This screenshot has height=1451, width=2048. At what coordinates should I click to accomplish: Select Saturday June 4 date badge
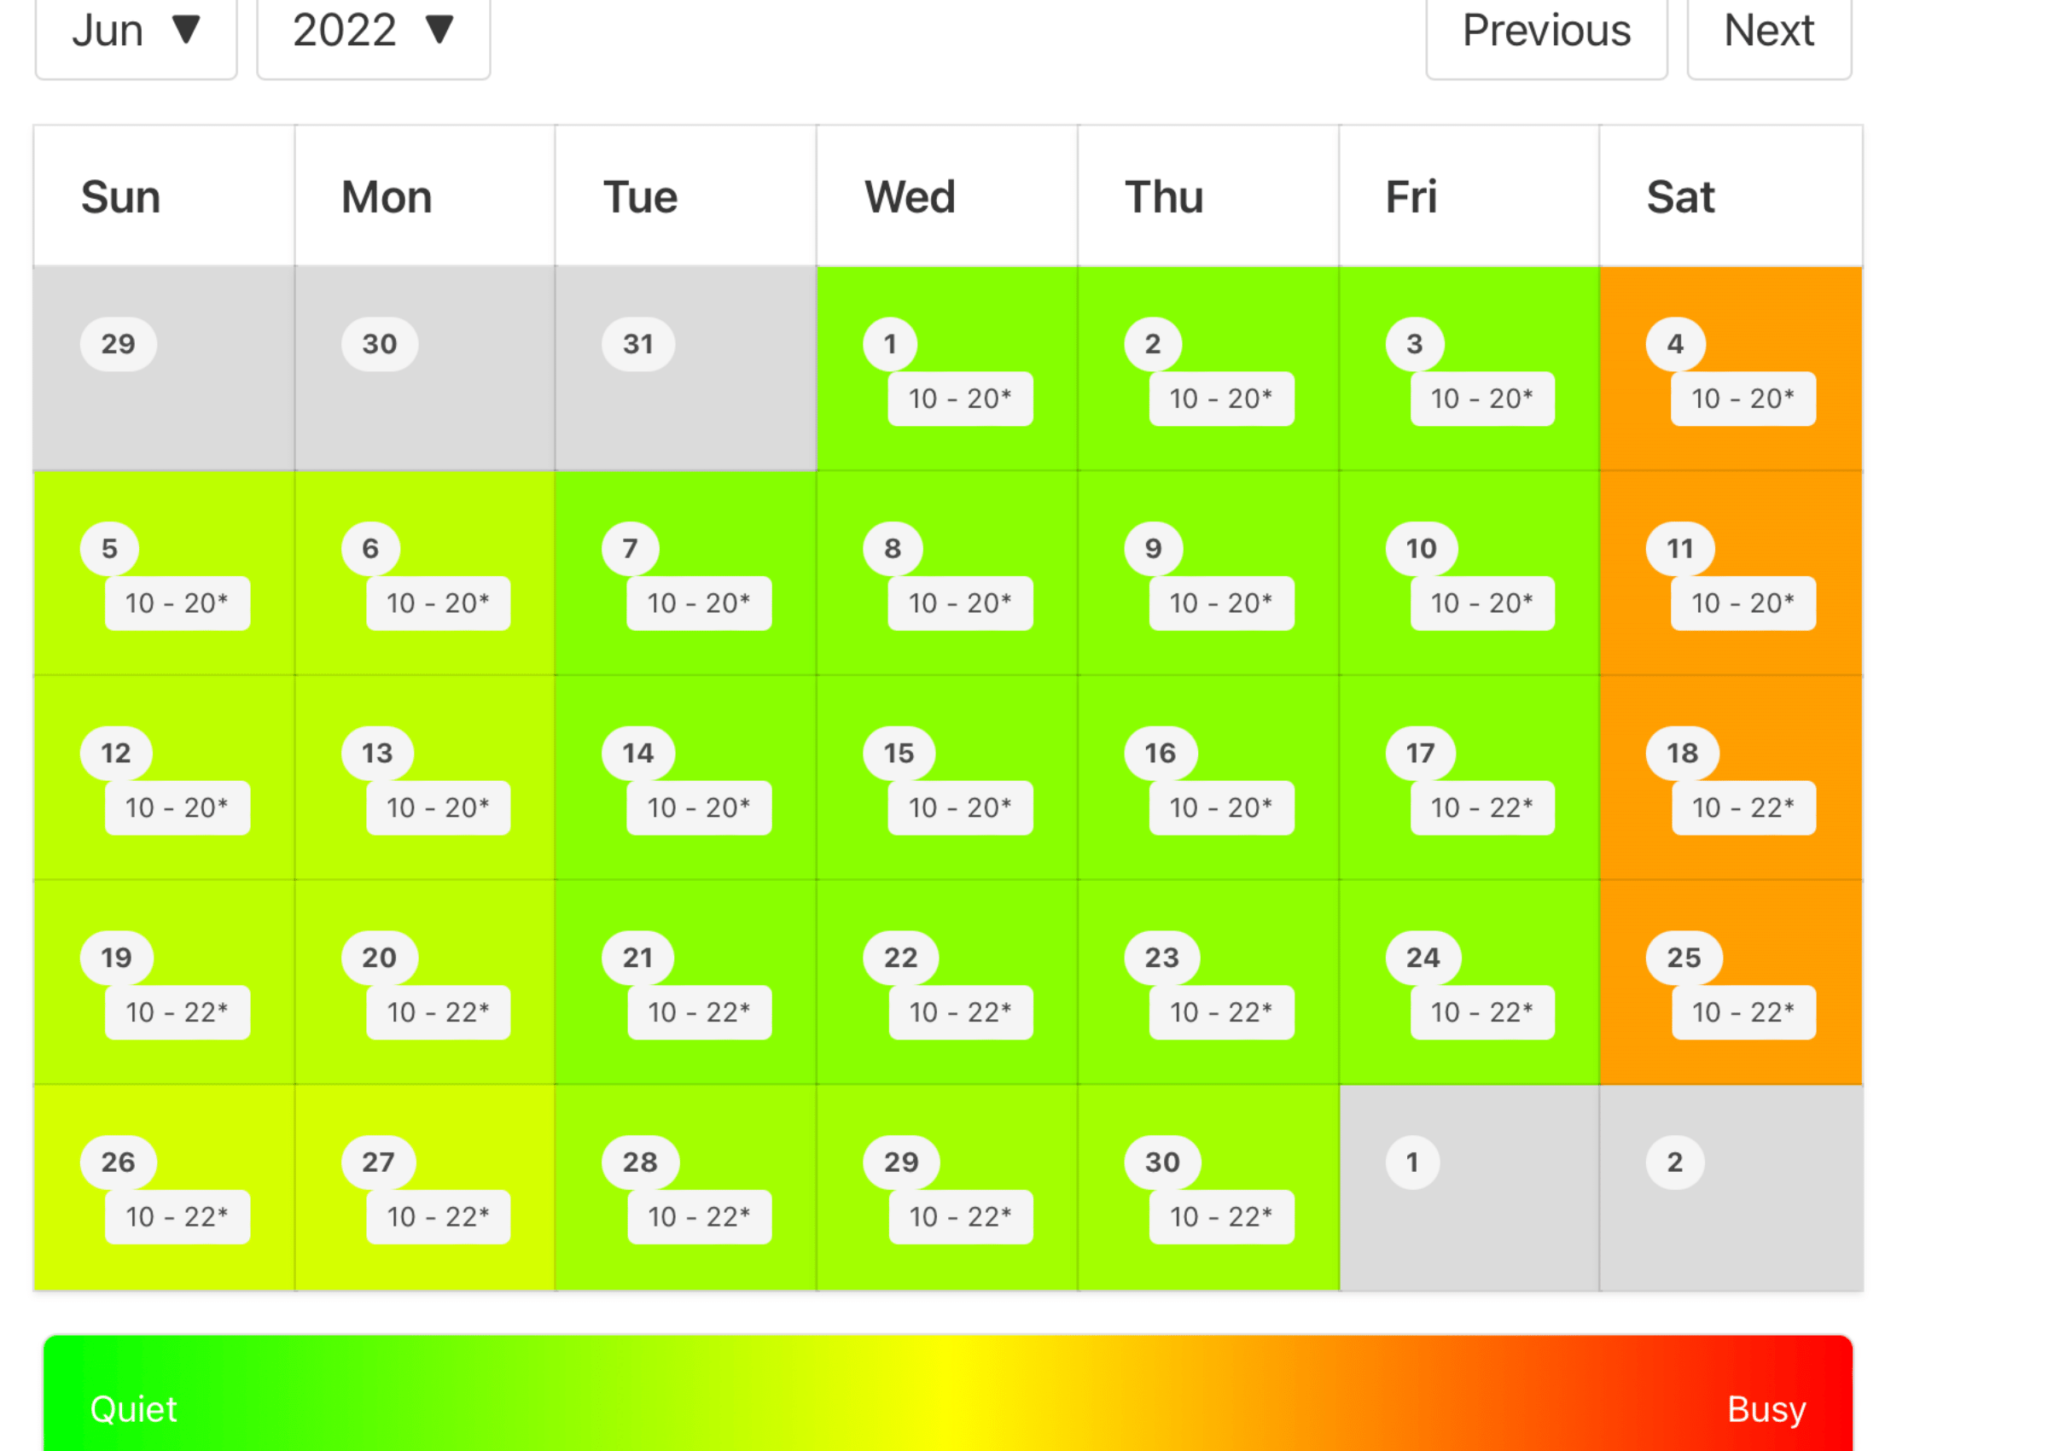pyautogui.click(x=1675, y=344)
